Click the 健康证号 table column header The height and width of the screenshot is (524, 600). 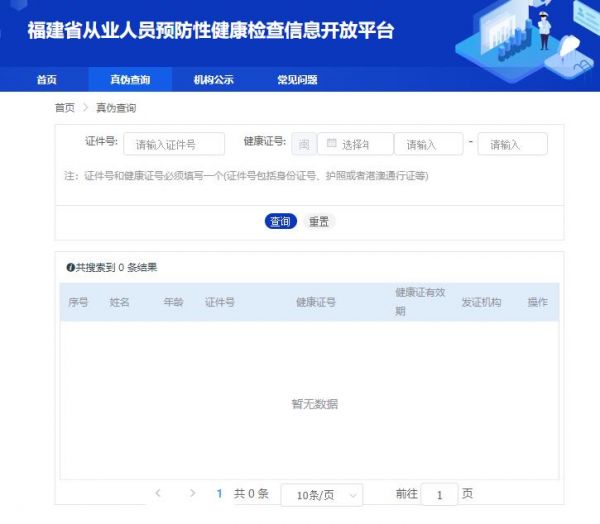point(316,302)
